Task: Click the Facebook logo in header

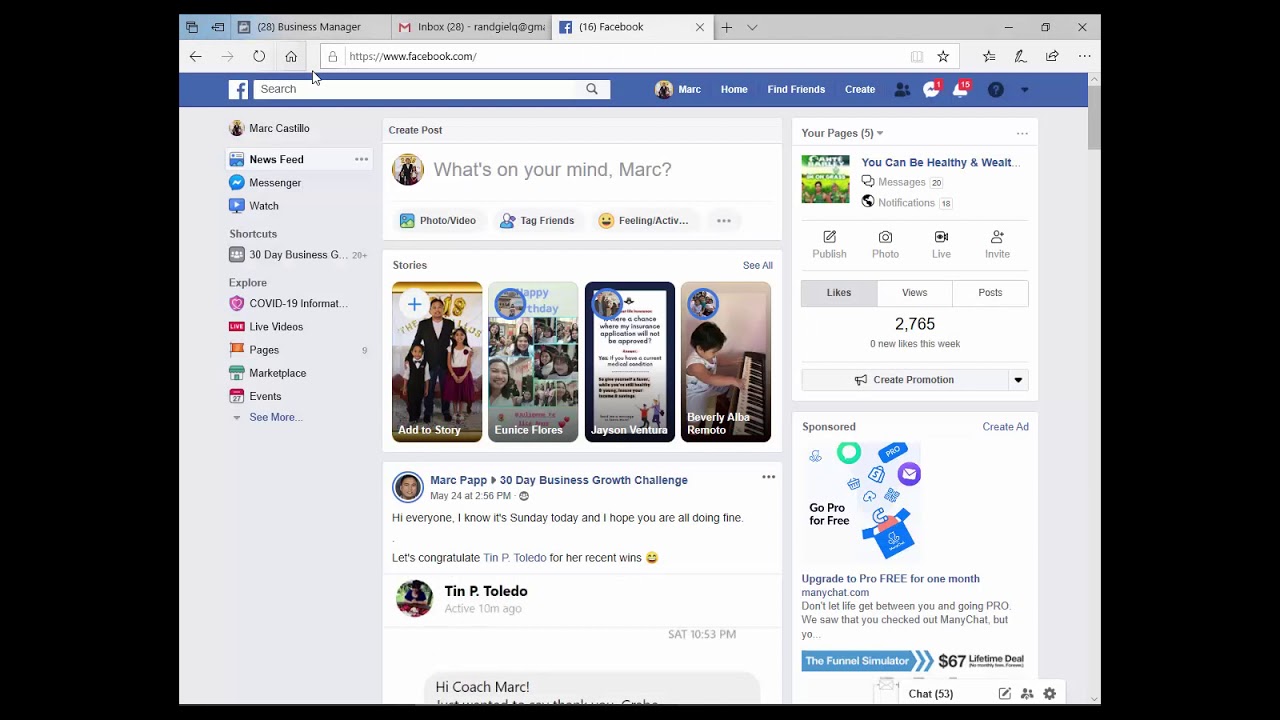Action: [238, 89]
